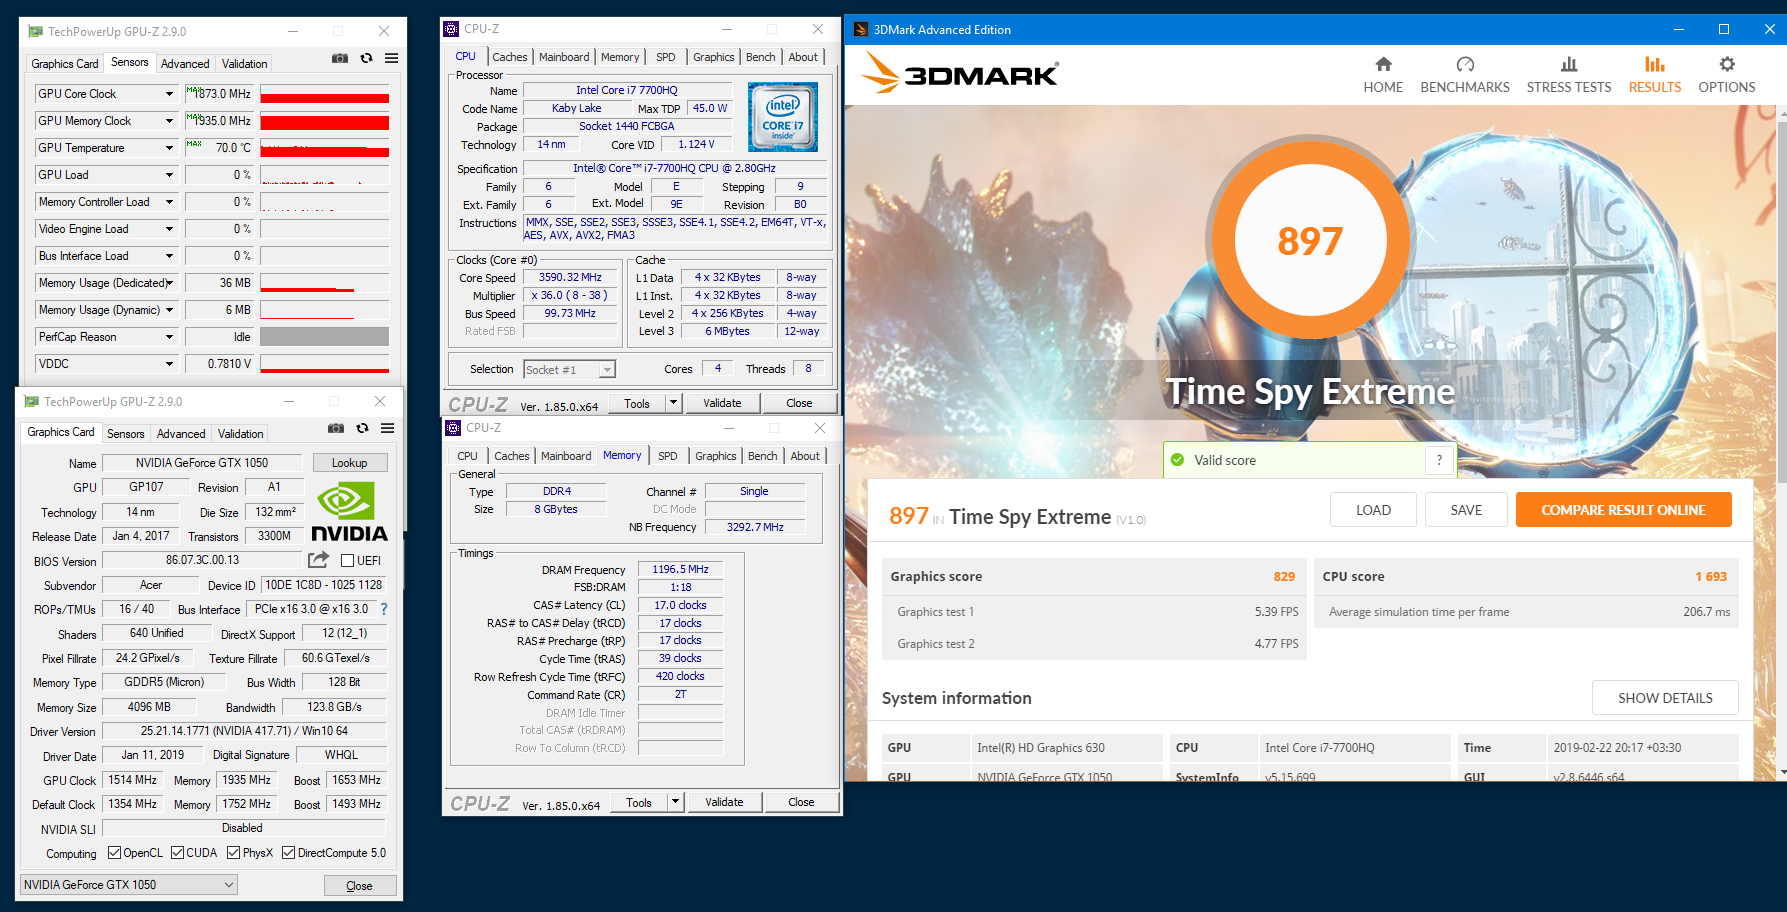
Task: Toggle the CUDA checkbox
Action: point(177,853)
